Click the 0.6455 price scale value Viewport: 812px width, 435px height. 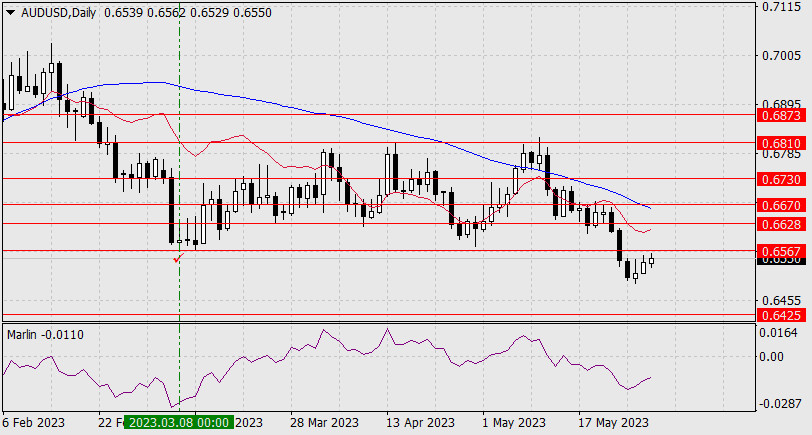(781, 301)
